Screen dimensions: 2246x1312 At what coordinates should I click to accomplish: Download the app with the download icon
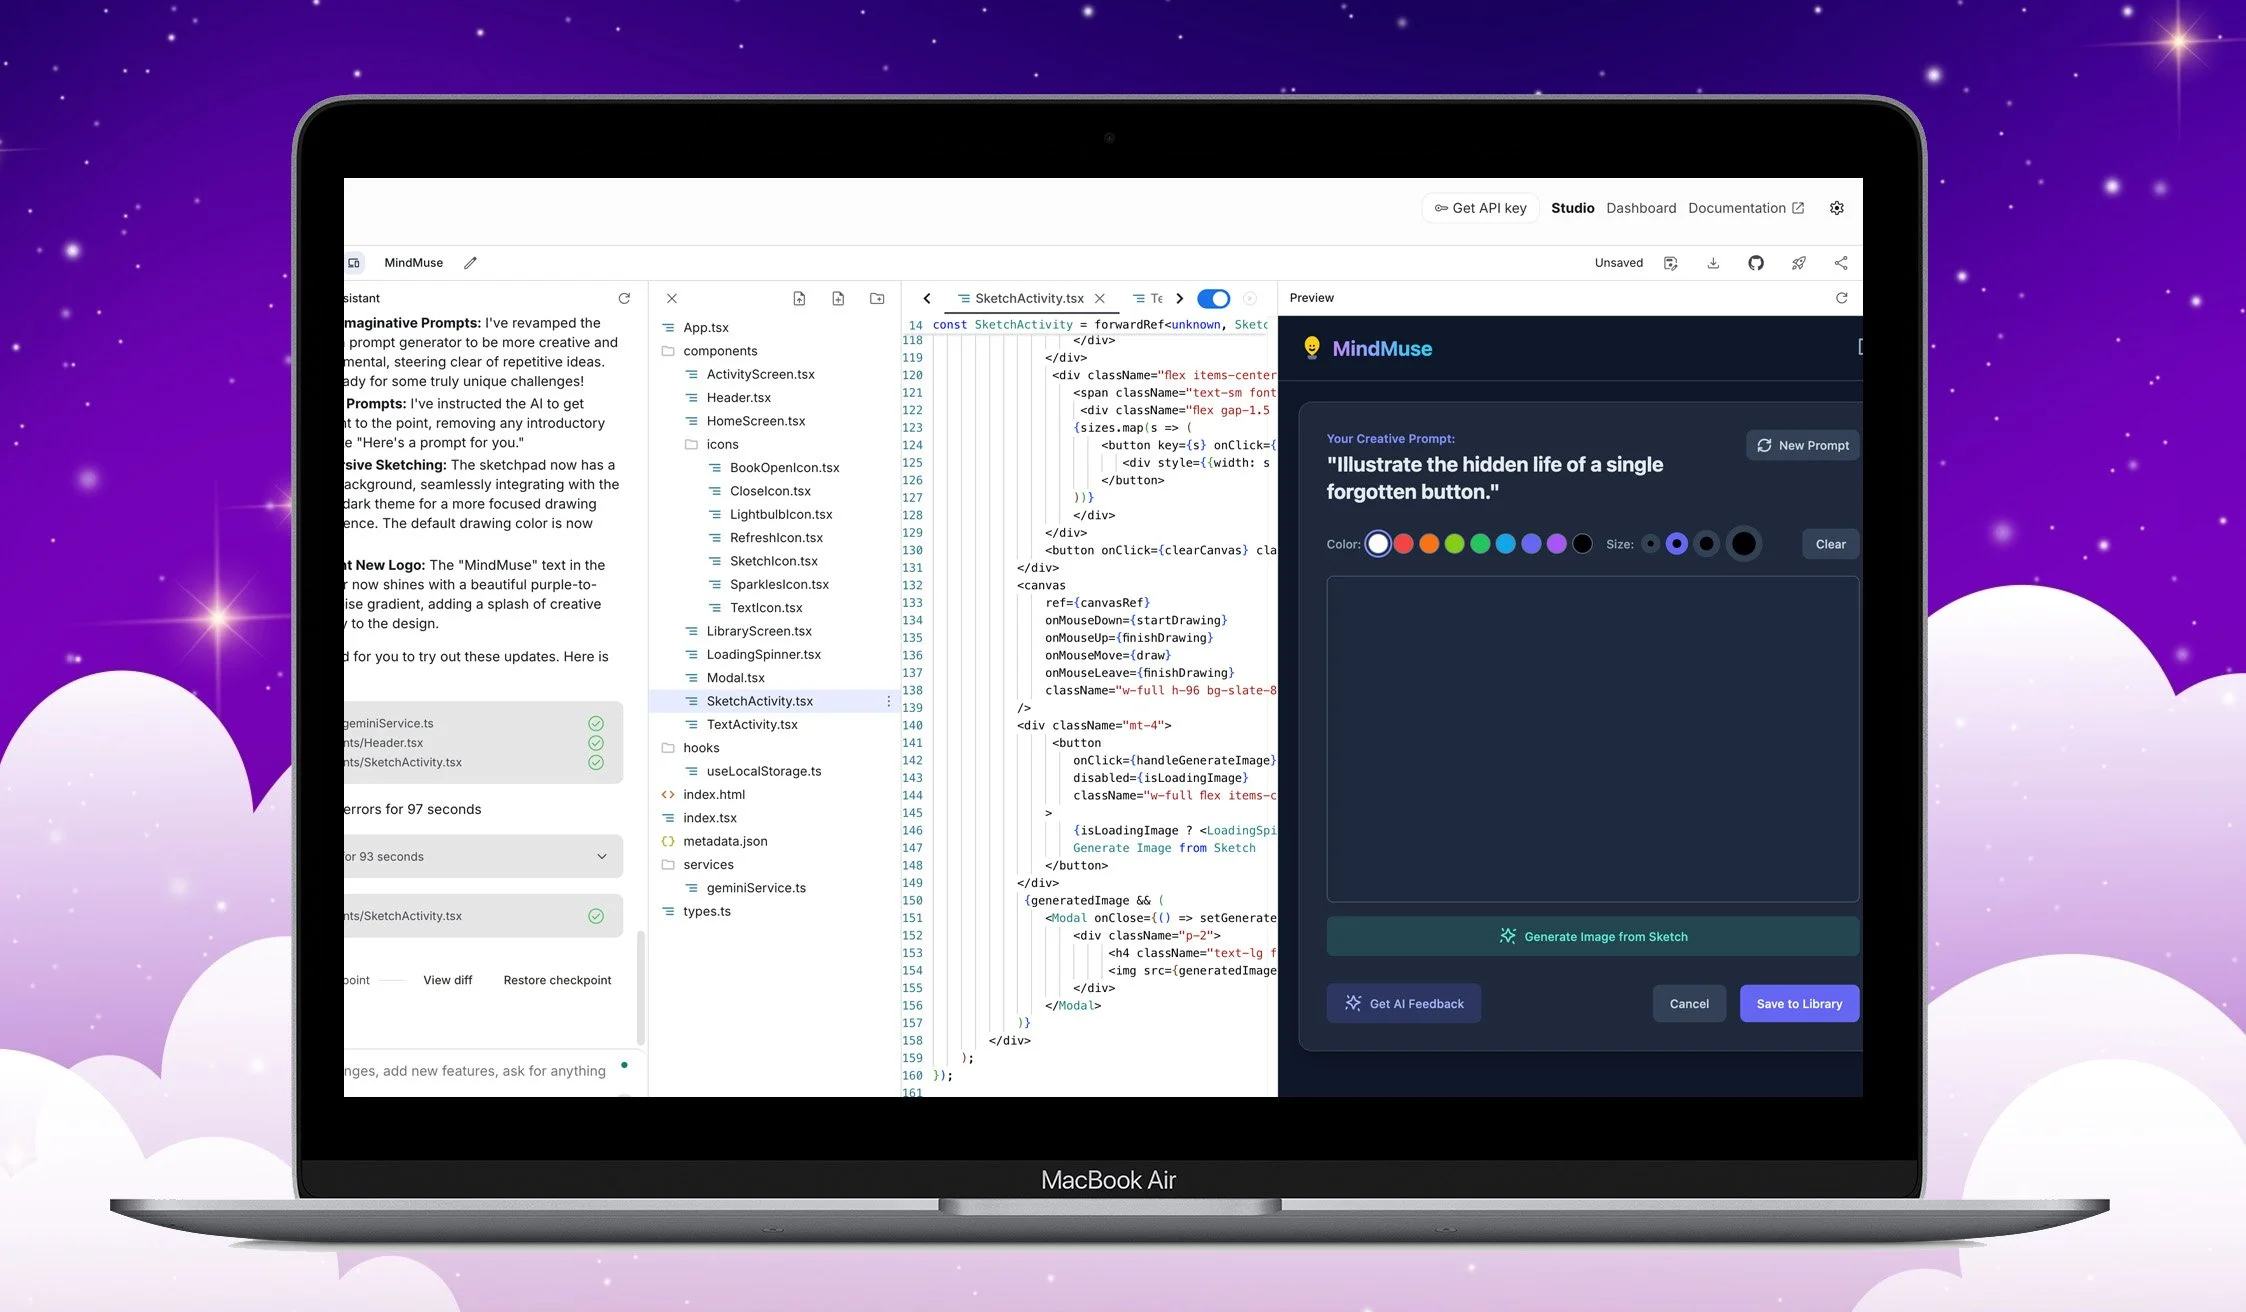click(x=1713, y=263)
